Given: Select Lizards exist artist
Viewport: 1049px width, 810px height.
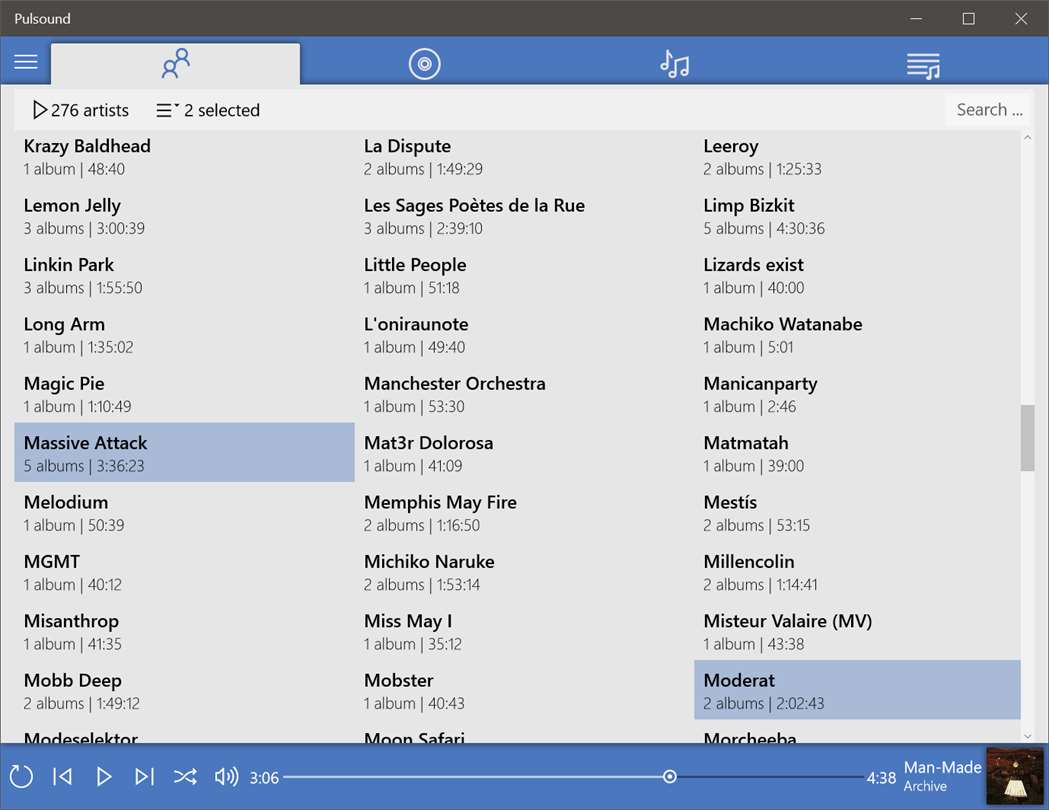Looking at the screenshot, I should coord(857,275).
